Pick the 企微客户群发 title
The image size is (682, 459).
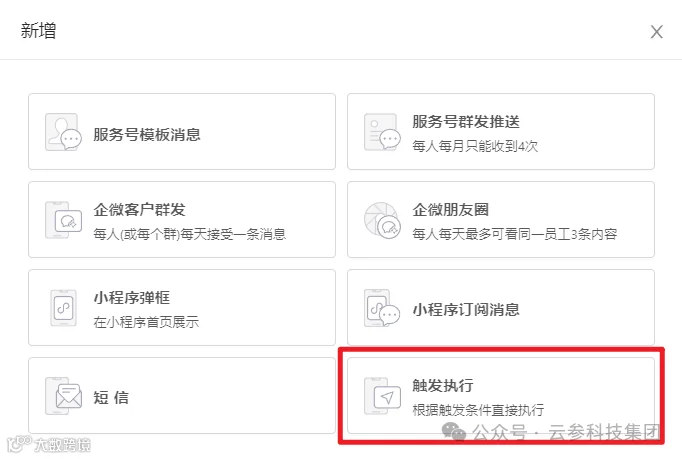point(139,209)
